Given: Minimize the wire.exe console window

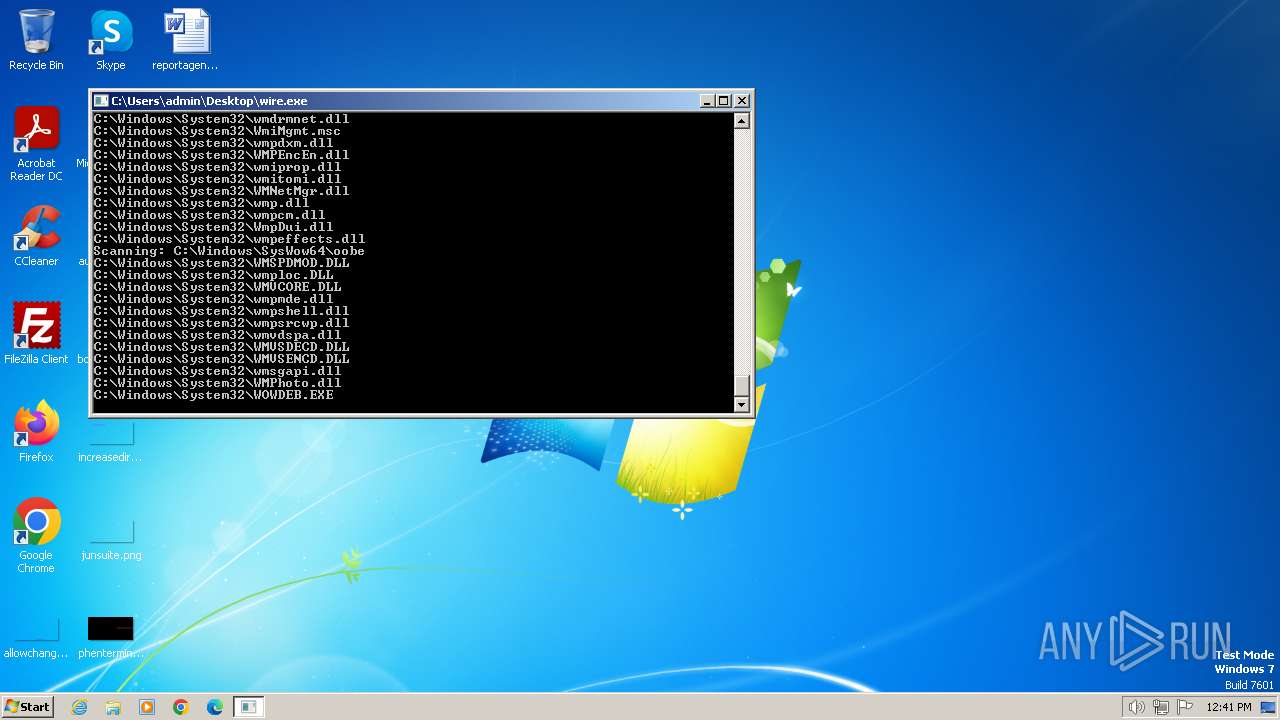Looking at the screenshot, I should click(x=707, y=101).
